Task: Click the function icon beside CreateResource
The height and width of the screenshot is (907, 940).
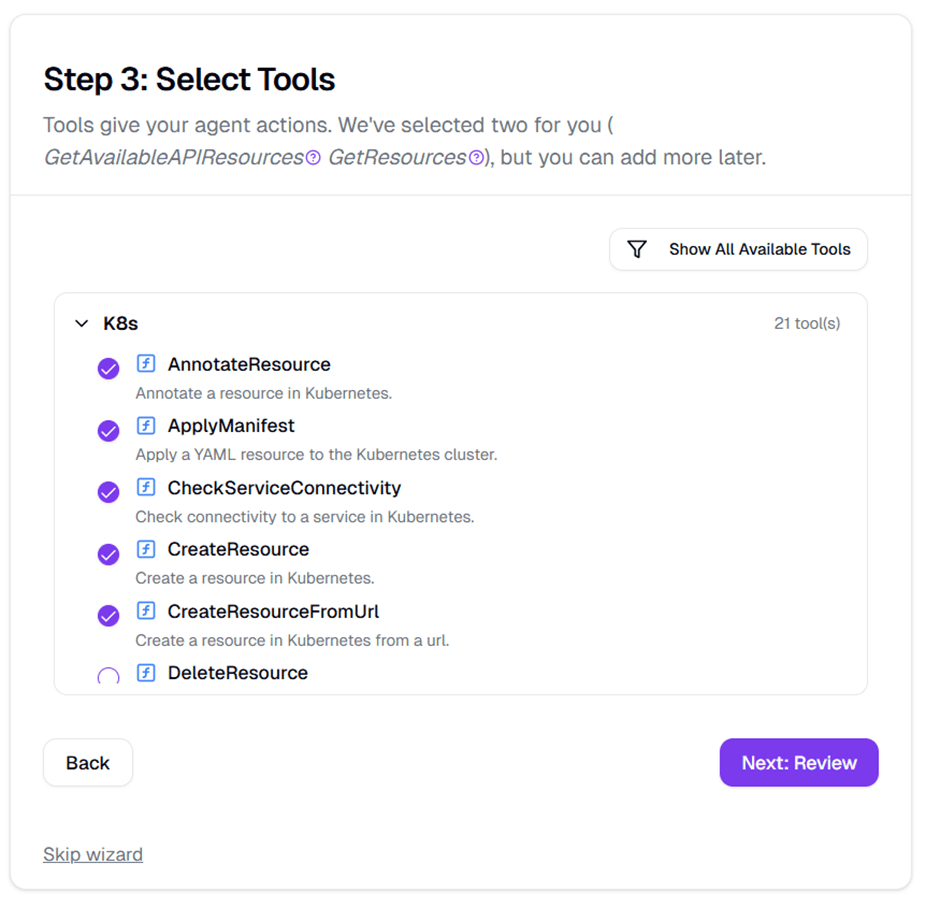Action: coord(146,549)
